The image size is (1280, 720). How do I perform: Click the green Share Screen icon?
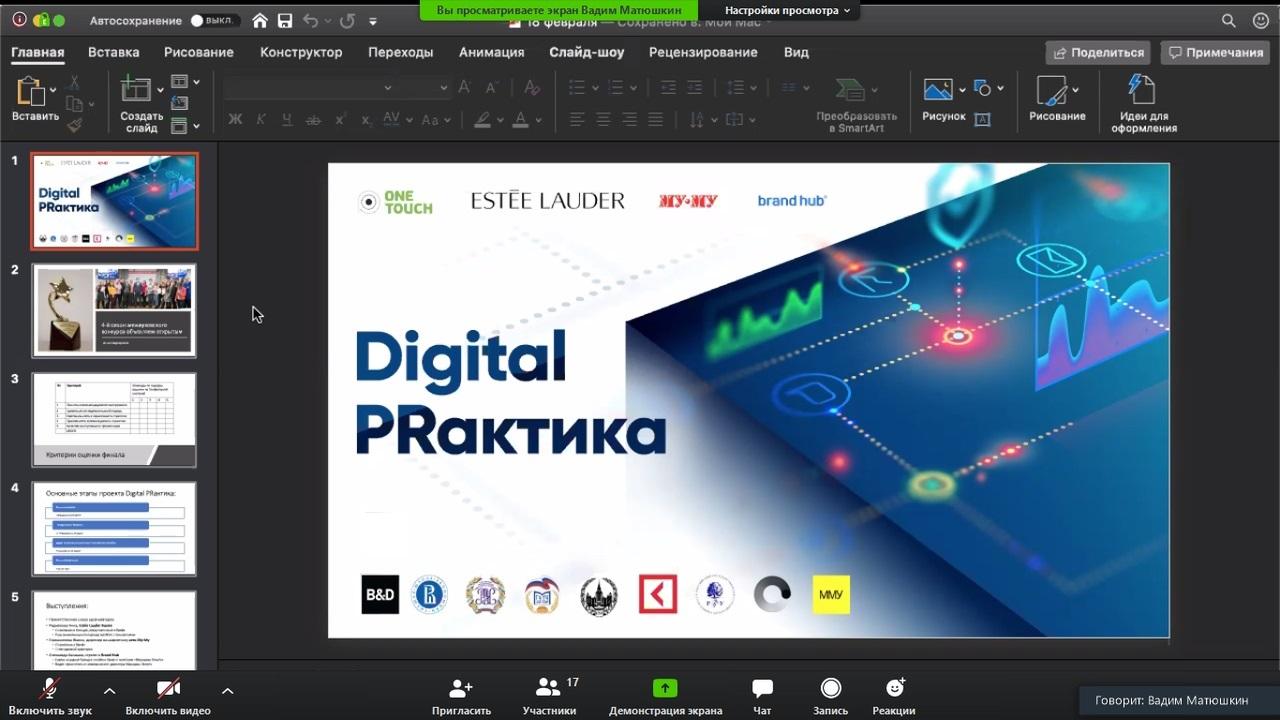[665, 688]
